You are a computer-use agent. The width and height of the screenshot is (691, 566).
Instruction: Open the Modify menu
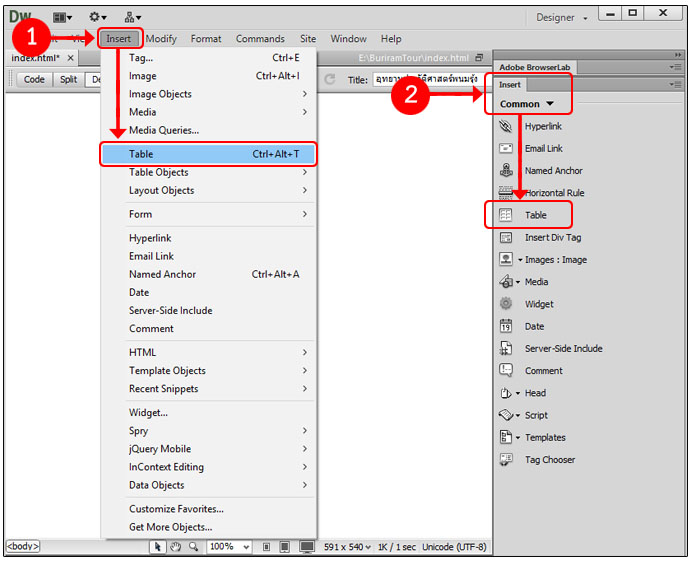pyautogui.click(x=161, y=39)
